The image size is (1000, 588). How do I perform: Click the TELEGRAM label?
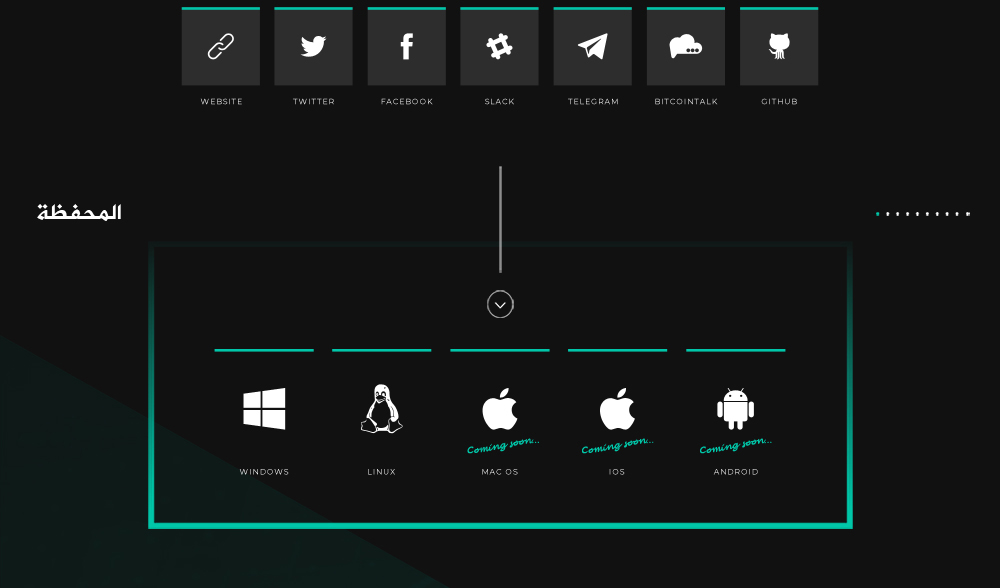pos(593,101)
